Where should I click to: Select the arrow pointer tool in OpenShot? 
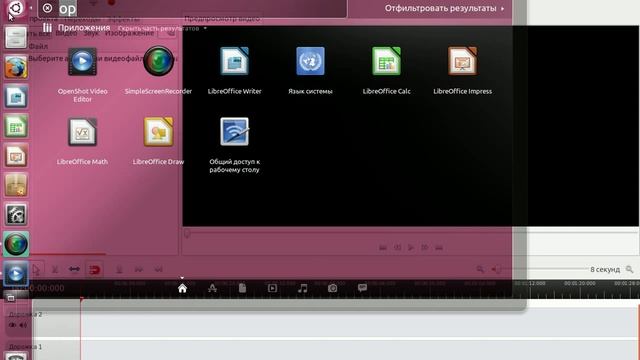(x=36, y=269)
